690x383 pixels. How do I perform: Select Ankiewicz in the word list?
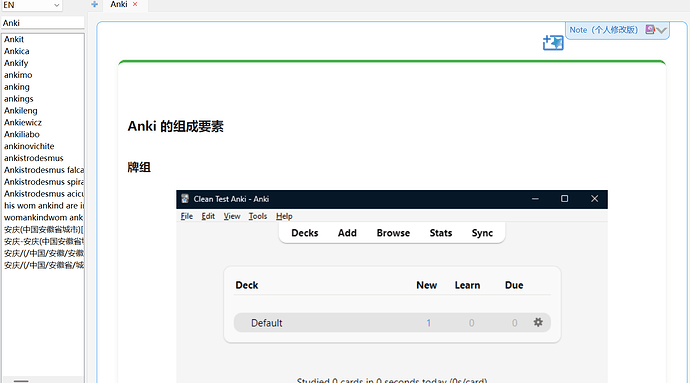coord(23,122)
